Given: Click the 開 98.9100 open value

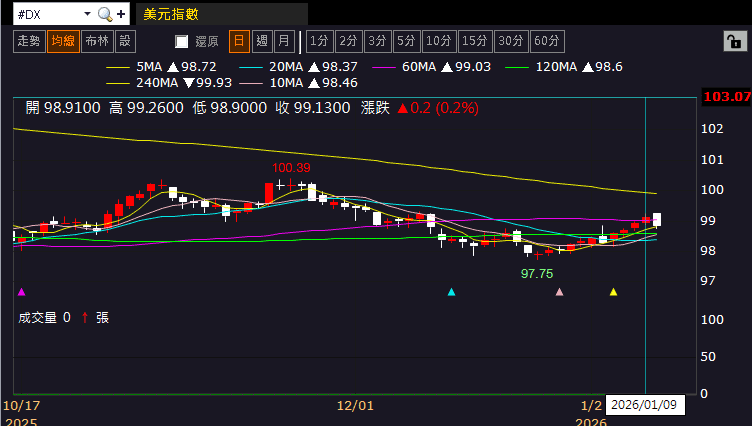Looking at the screenshot, I should (63, 108).
